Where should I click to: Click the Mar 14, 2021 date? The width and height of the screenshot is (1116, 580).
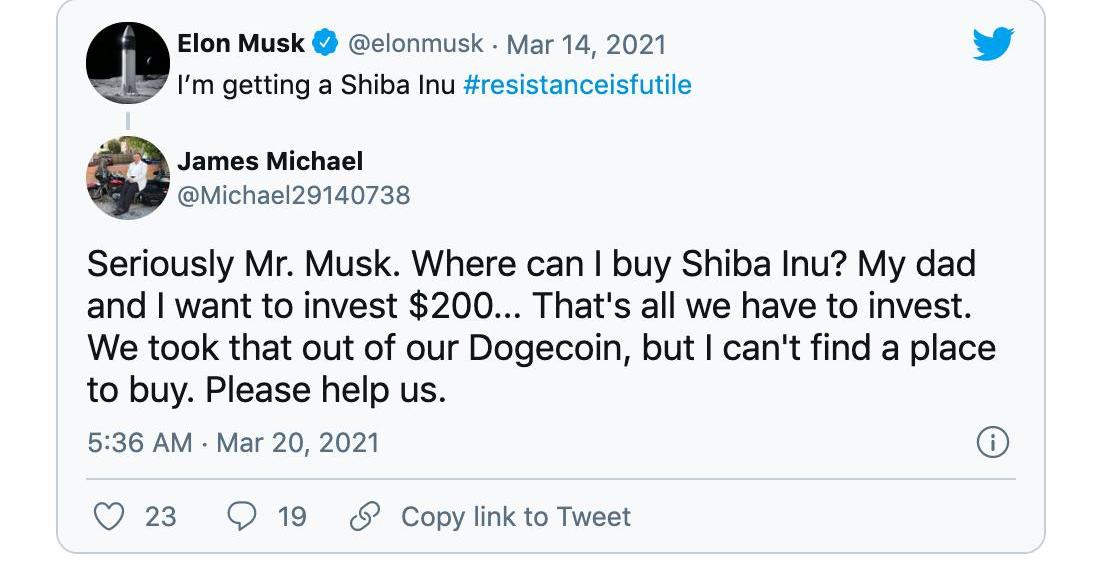coord(586,44)
